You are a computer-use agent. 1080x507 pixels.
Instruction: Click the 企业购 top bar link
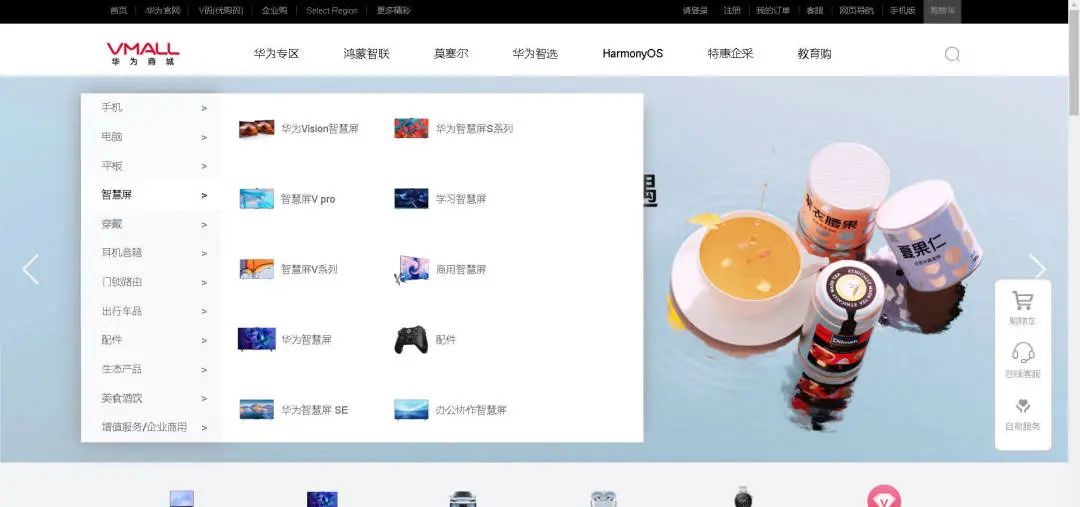(274, 11)
